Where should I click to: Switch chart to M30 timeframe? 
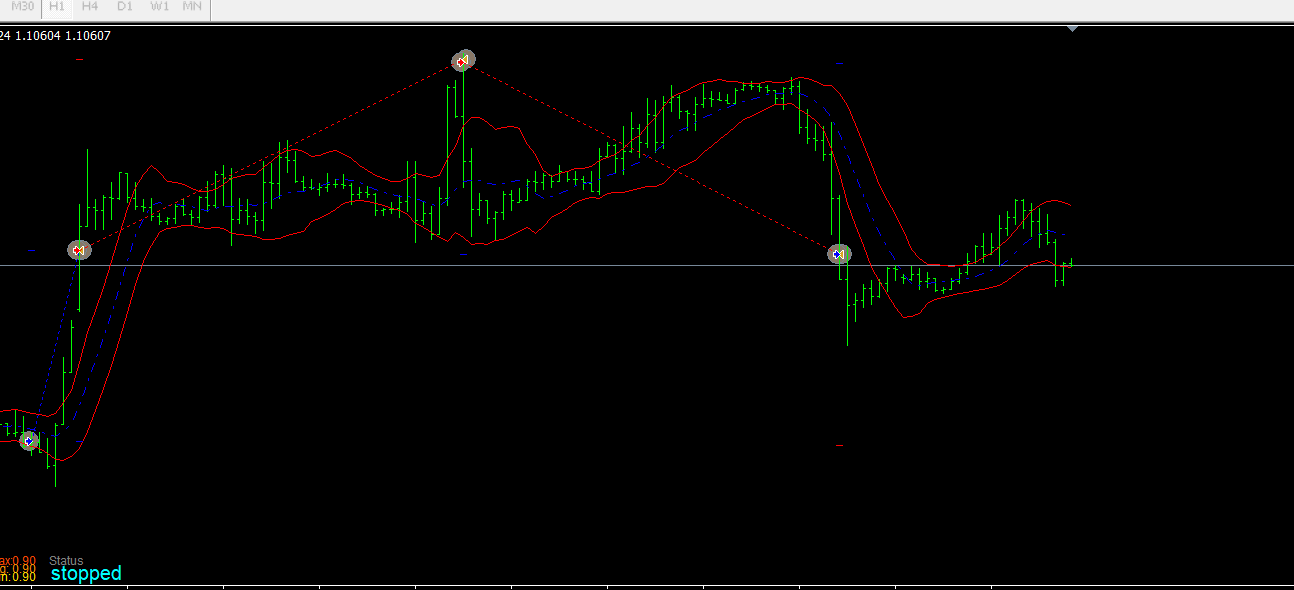pos(22,7)
